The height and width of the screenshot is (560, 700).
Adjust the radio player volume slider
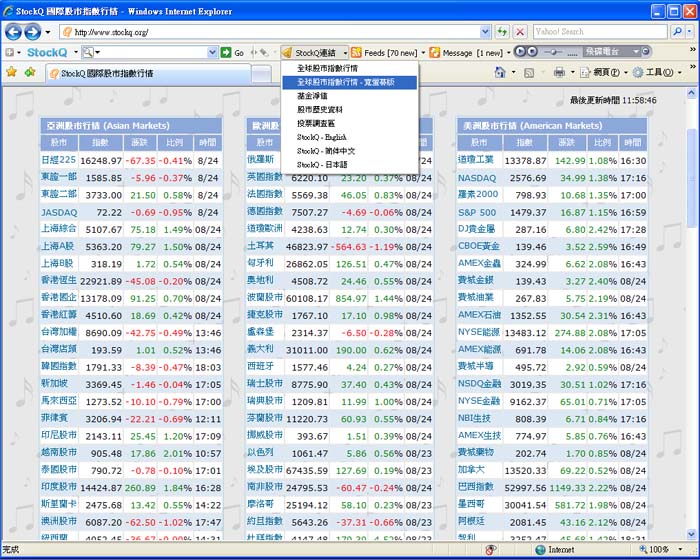tap(554, 52)
